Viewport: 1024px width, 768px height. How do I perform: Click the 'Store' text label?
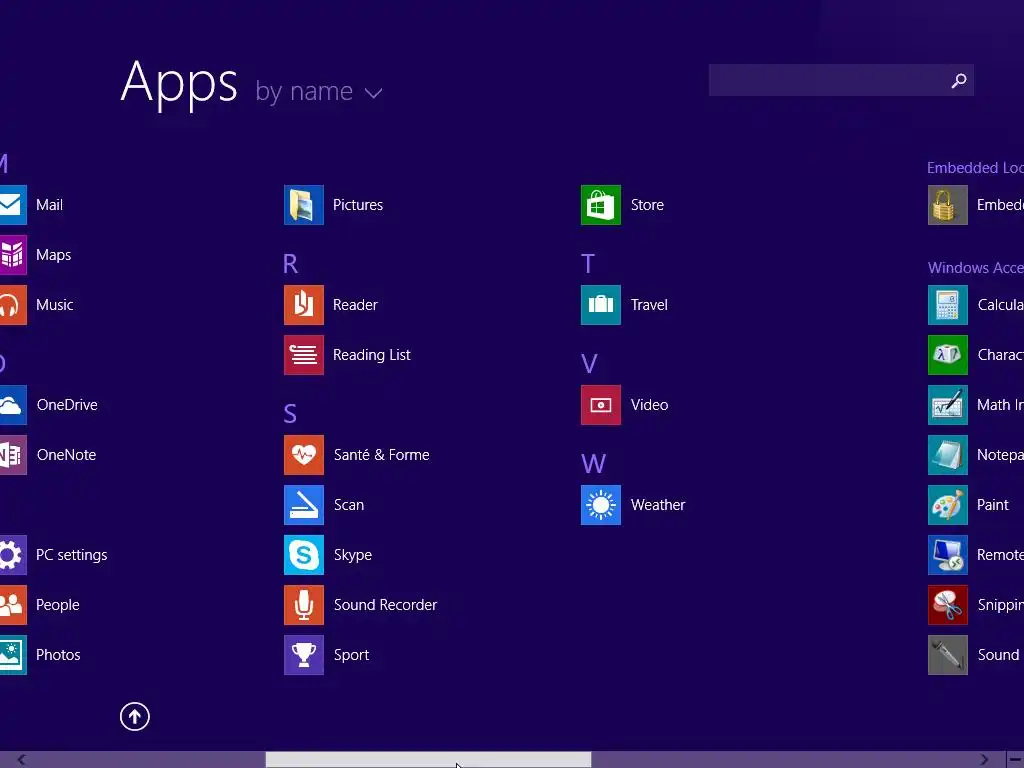pyautogui.click(x=647, y=205)
